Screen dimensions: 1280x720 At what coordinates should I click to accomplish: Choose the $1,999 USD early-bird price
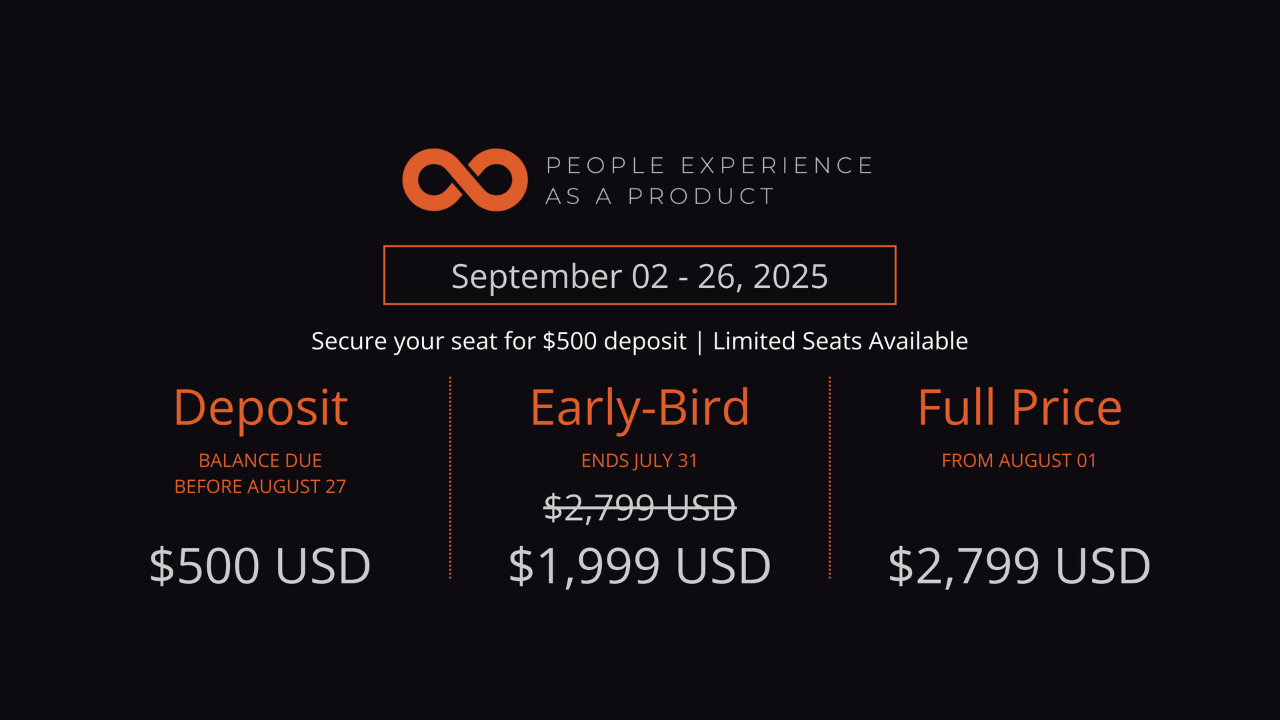coord(640,566)
